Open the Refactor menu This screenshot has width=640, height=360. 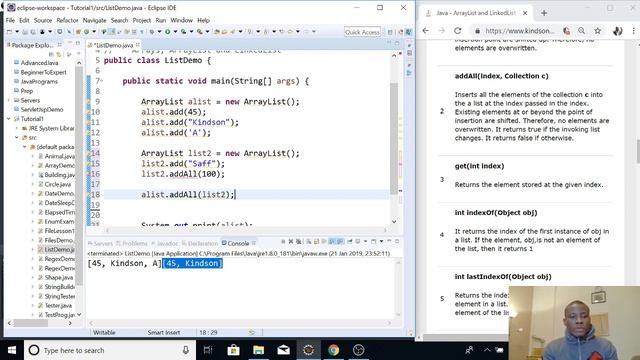67,20
